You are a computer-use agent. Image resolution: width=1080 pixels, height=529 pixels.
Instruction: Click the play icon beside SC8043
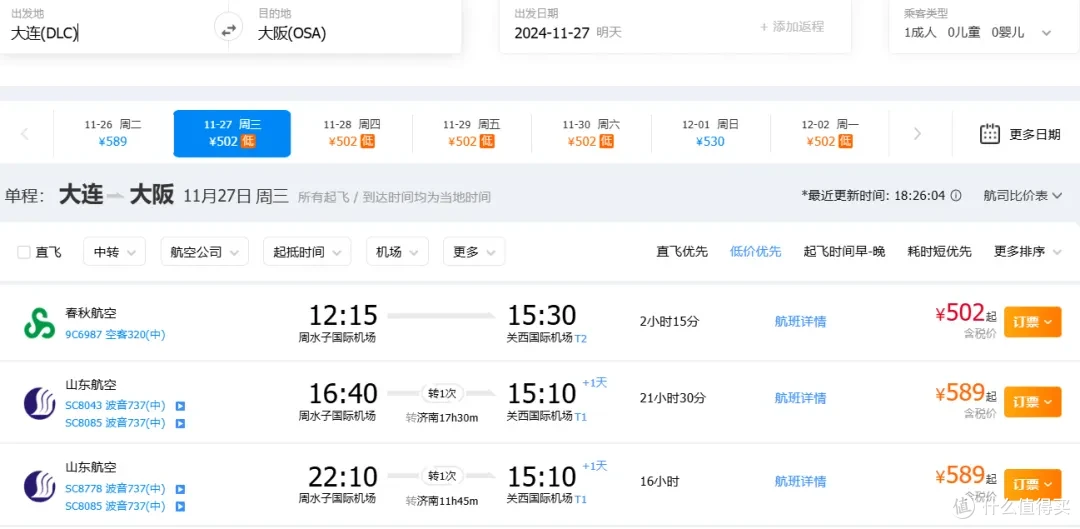pyautogui.click(x=180, y=406)
